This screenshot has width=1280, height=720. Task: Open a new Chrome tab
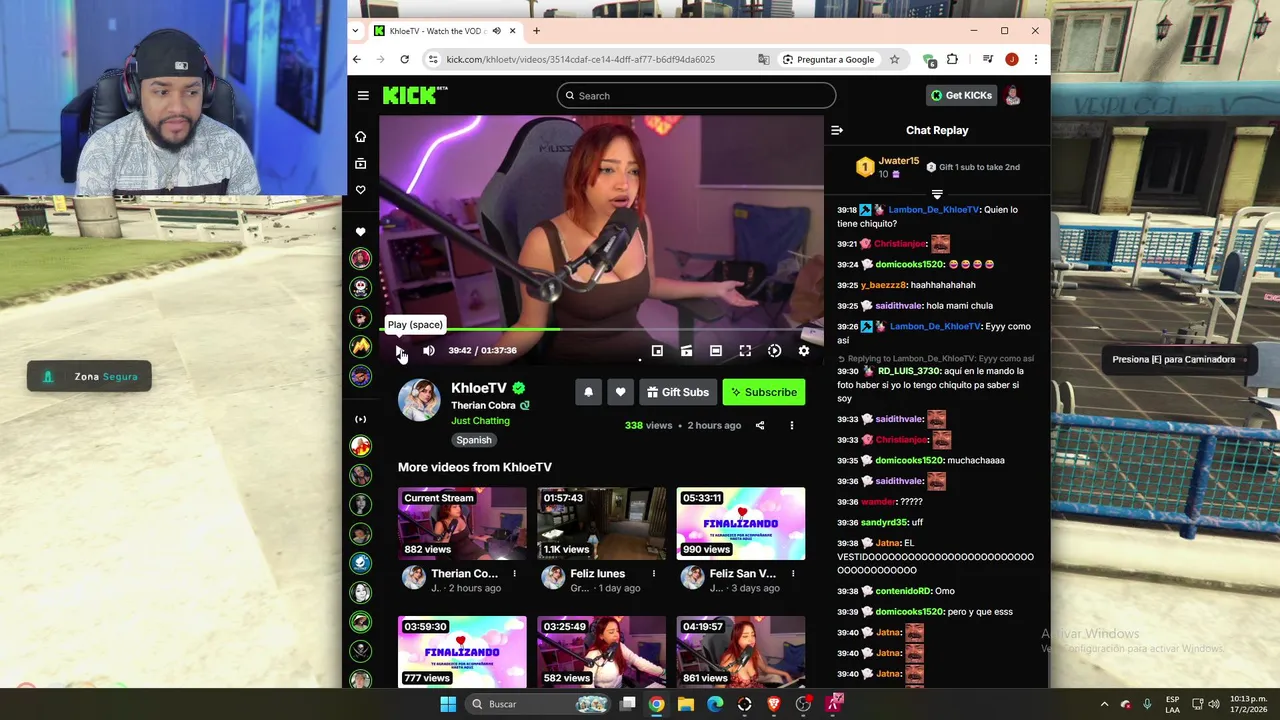pyautogui.click(x=536, y=31)
